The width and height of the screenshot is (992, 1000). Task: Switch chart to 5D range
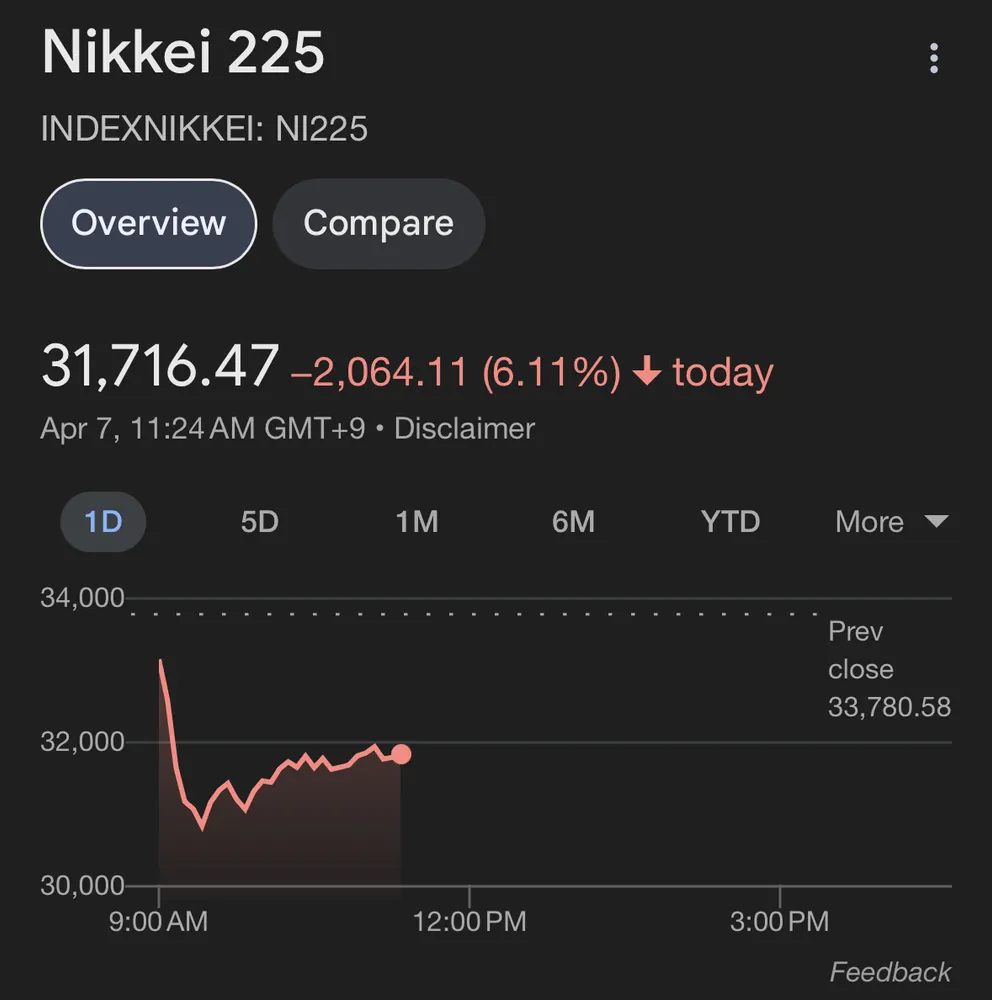[259, 522]
